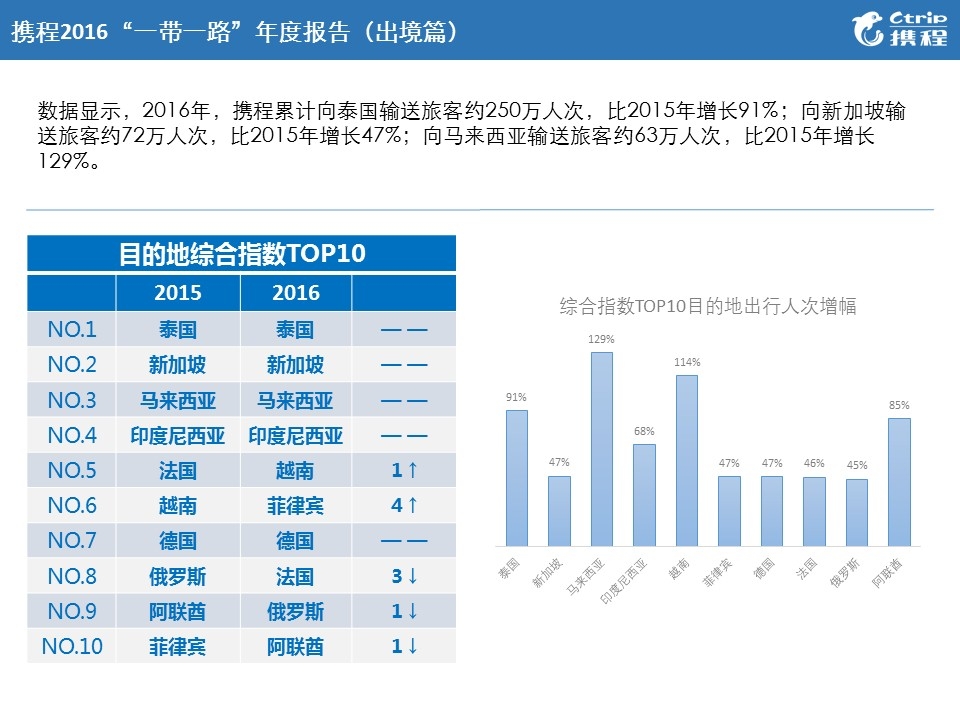Select 俄罗斯 in the 2015 column
The image size is (960, 720).
pyautogui.click(x=178, y=577)
